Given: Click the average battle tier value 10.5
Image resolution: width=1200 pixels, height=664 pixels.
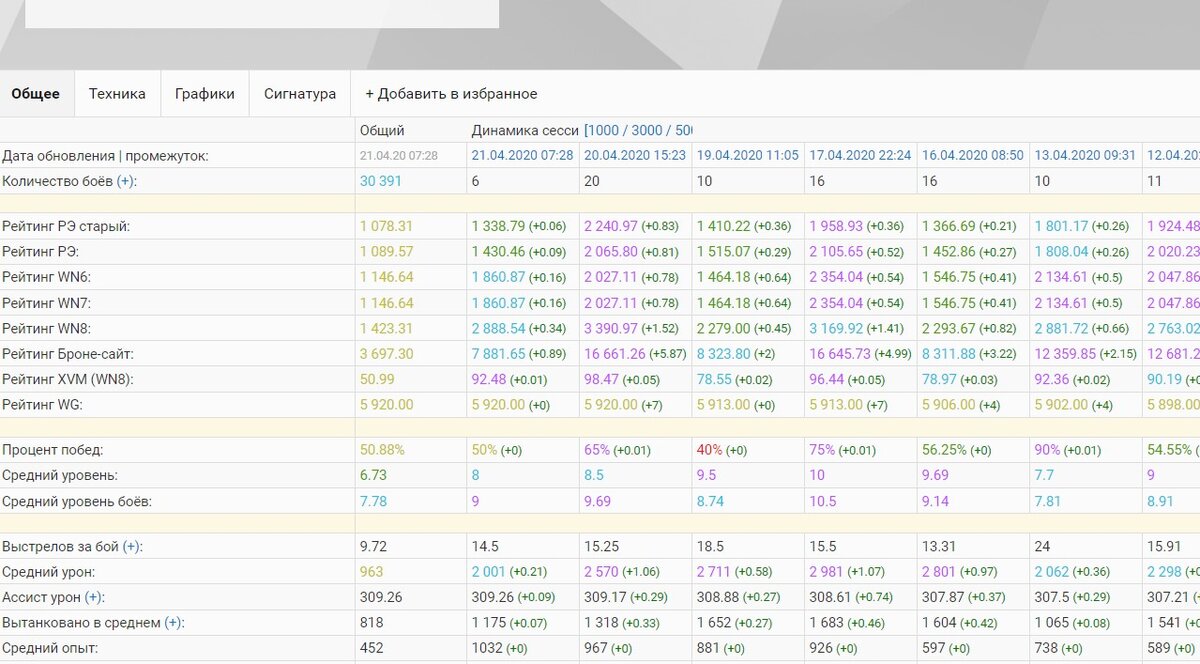Looking at the screenshot, I should click(x=823, y=501).
